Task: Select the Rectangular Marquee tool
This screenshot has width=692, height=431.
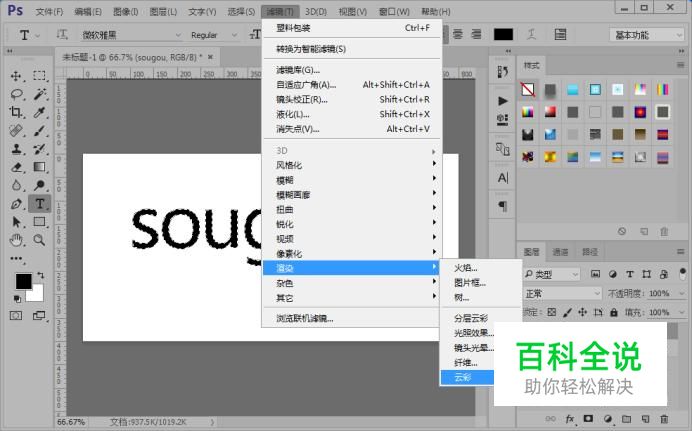Action: (39, 76)
